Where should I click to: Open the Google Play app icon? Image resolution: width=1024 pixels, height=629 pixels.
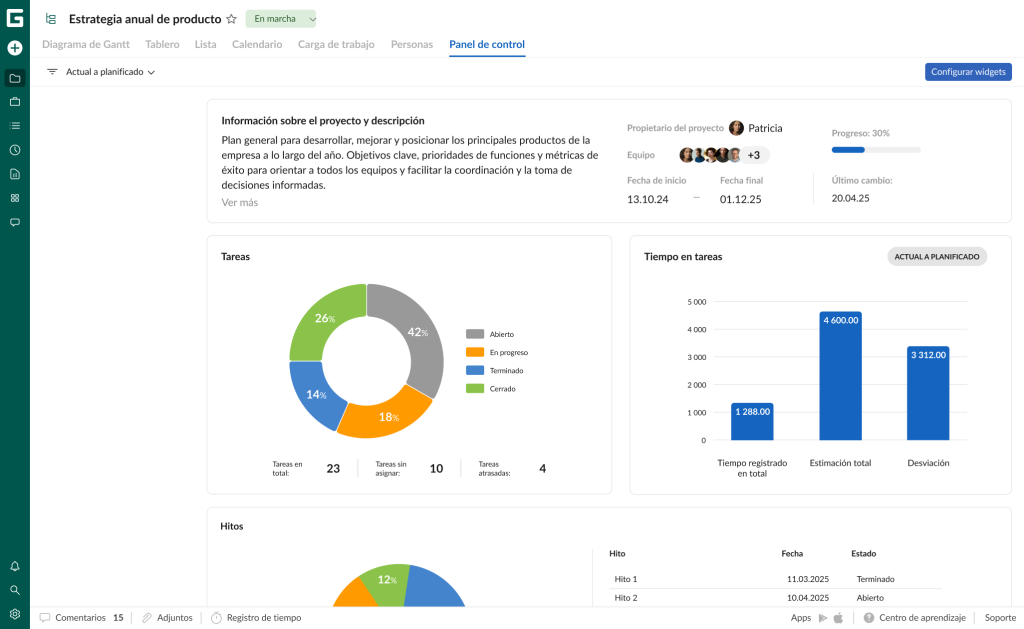coord(823,617)
